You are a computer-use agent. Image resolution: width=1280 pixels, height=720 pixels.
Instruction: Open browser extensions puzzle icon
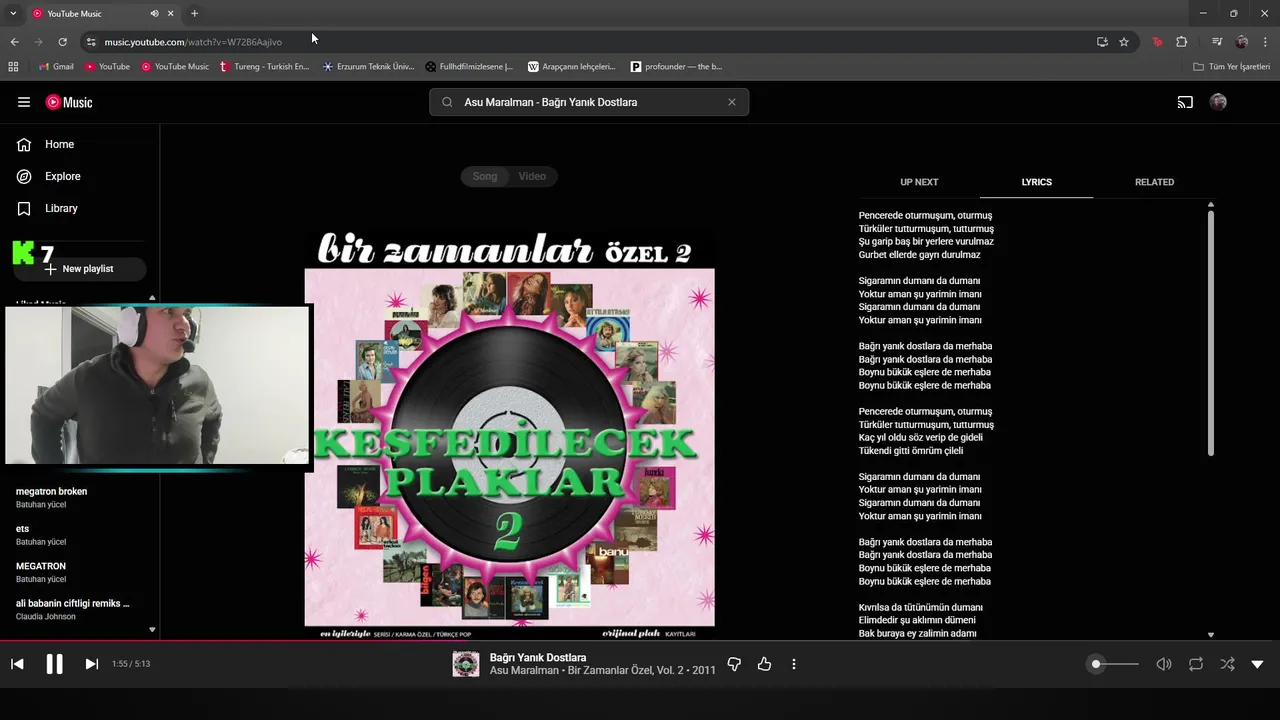click(x=1181, y=42)
